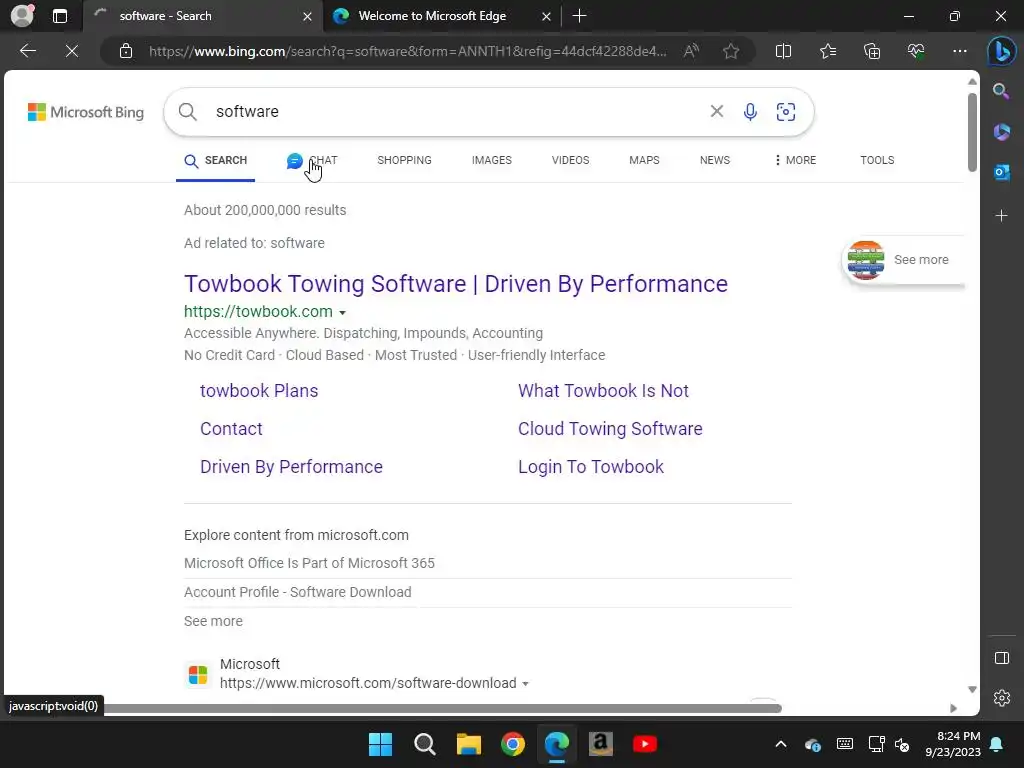Click the Microsoft Bing logo

click(86, 112)
